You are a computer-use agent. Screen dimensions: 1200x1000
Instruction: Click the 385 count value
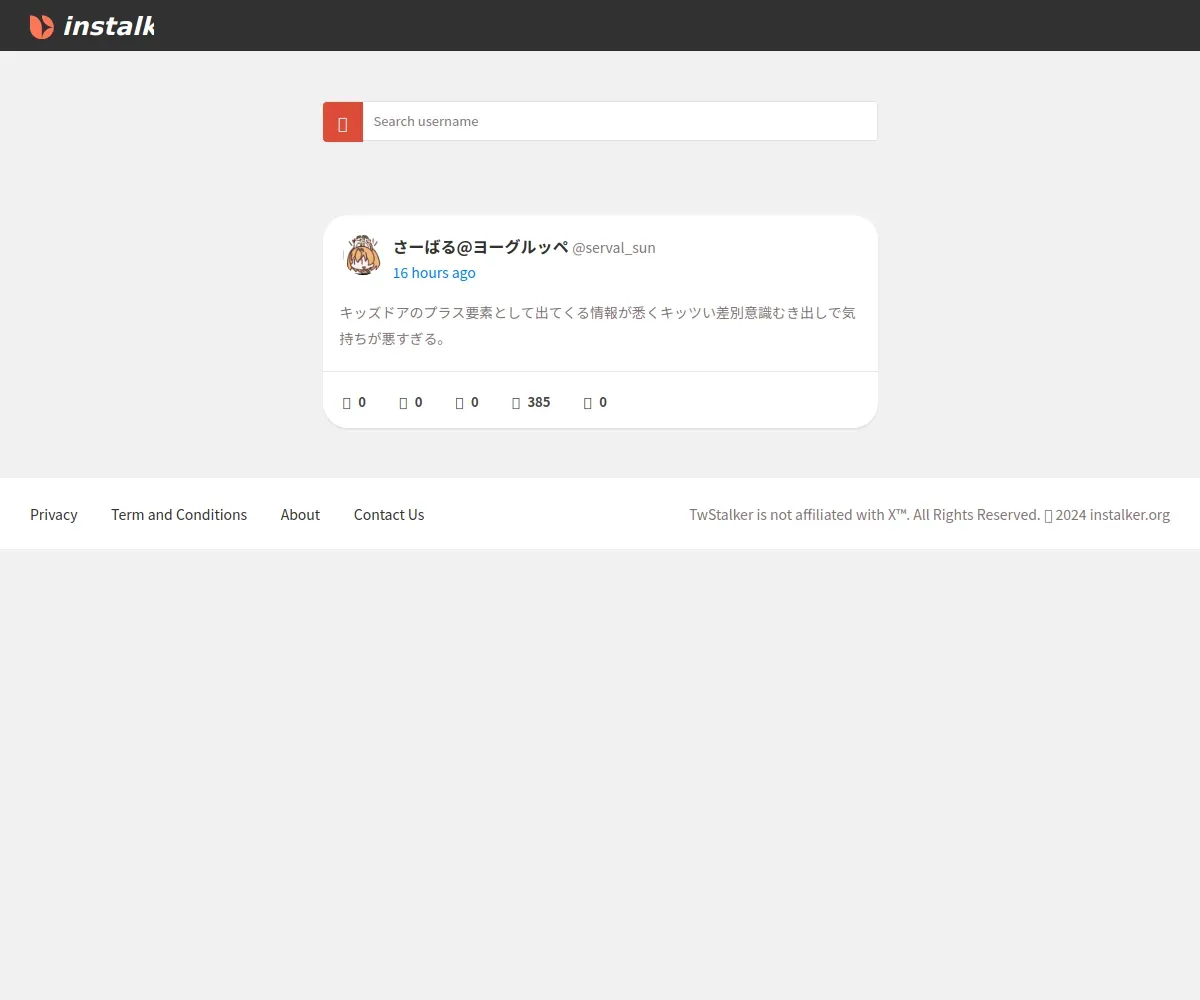coord(539,402)
